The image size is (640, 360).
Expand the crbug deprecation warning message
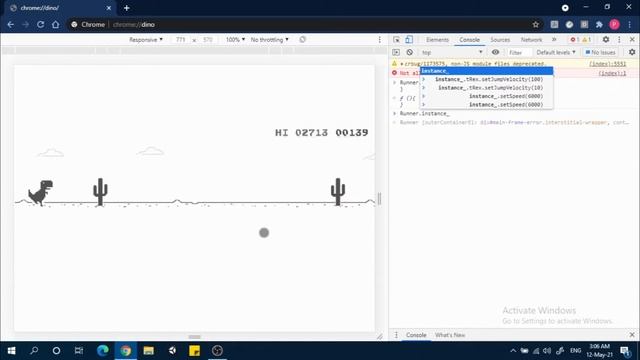click(x=402, y=64)
